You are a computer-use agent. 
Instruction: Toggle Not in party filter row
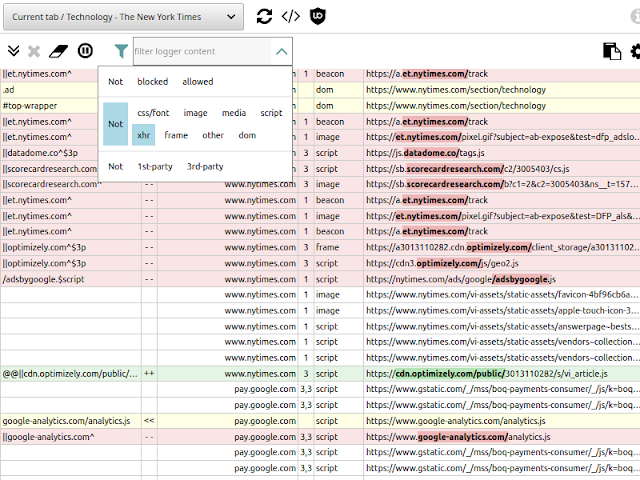(x=116, y=167)
